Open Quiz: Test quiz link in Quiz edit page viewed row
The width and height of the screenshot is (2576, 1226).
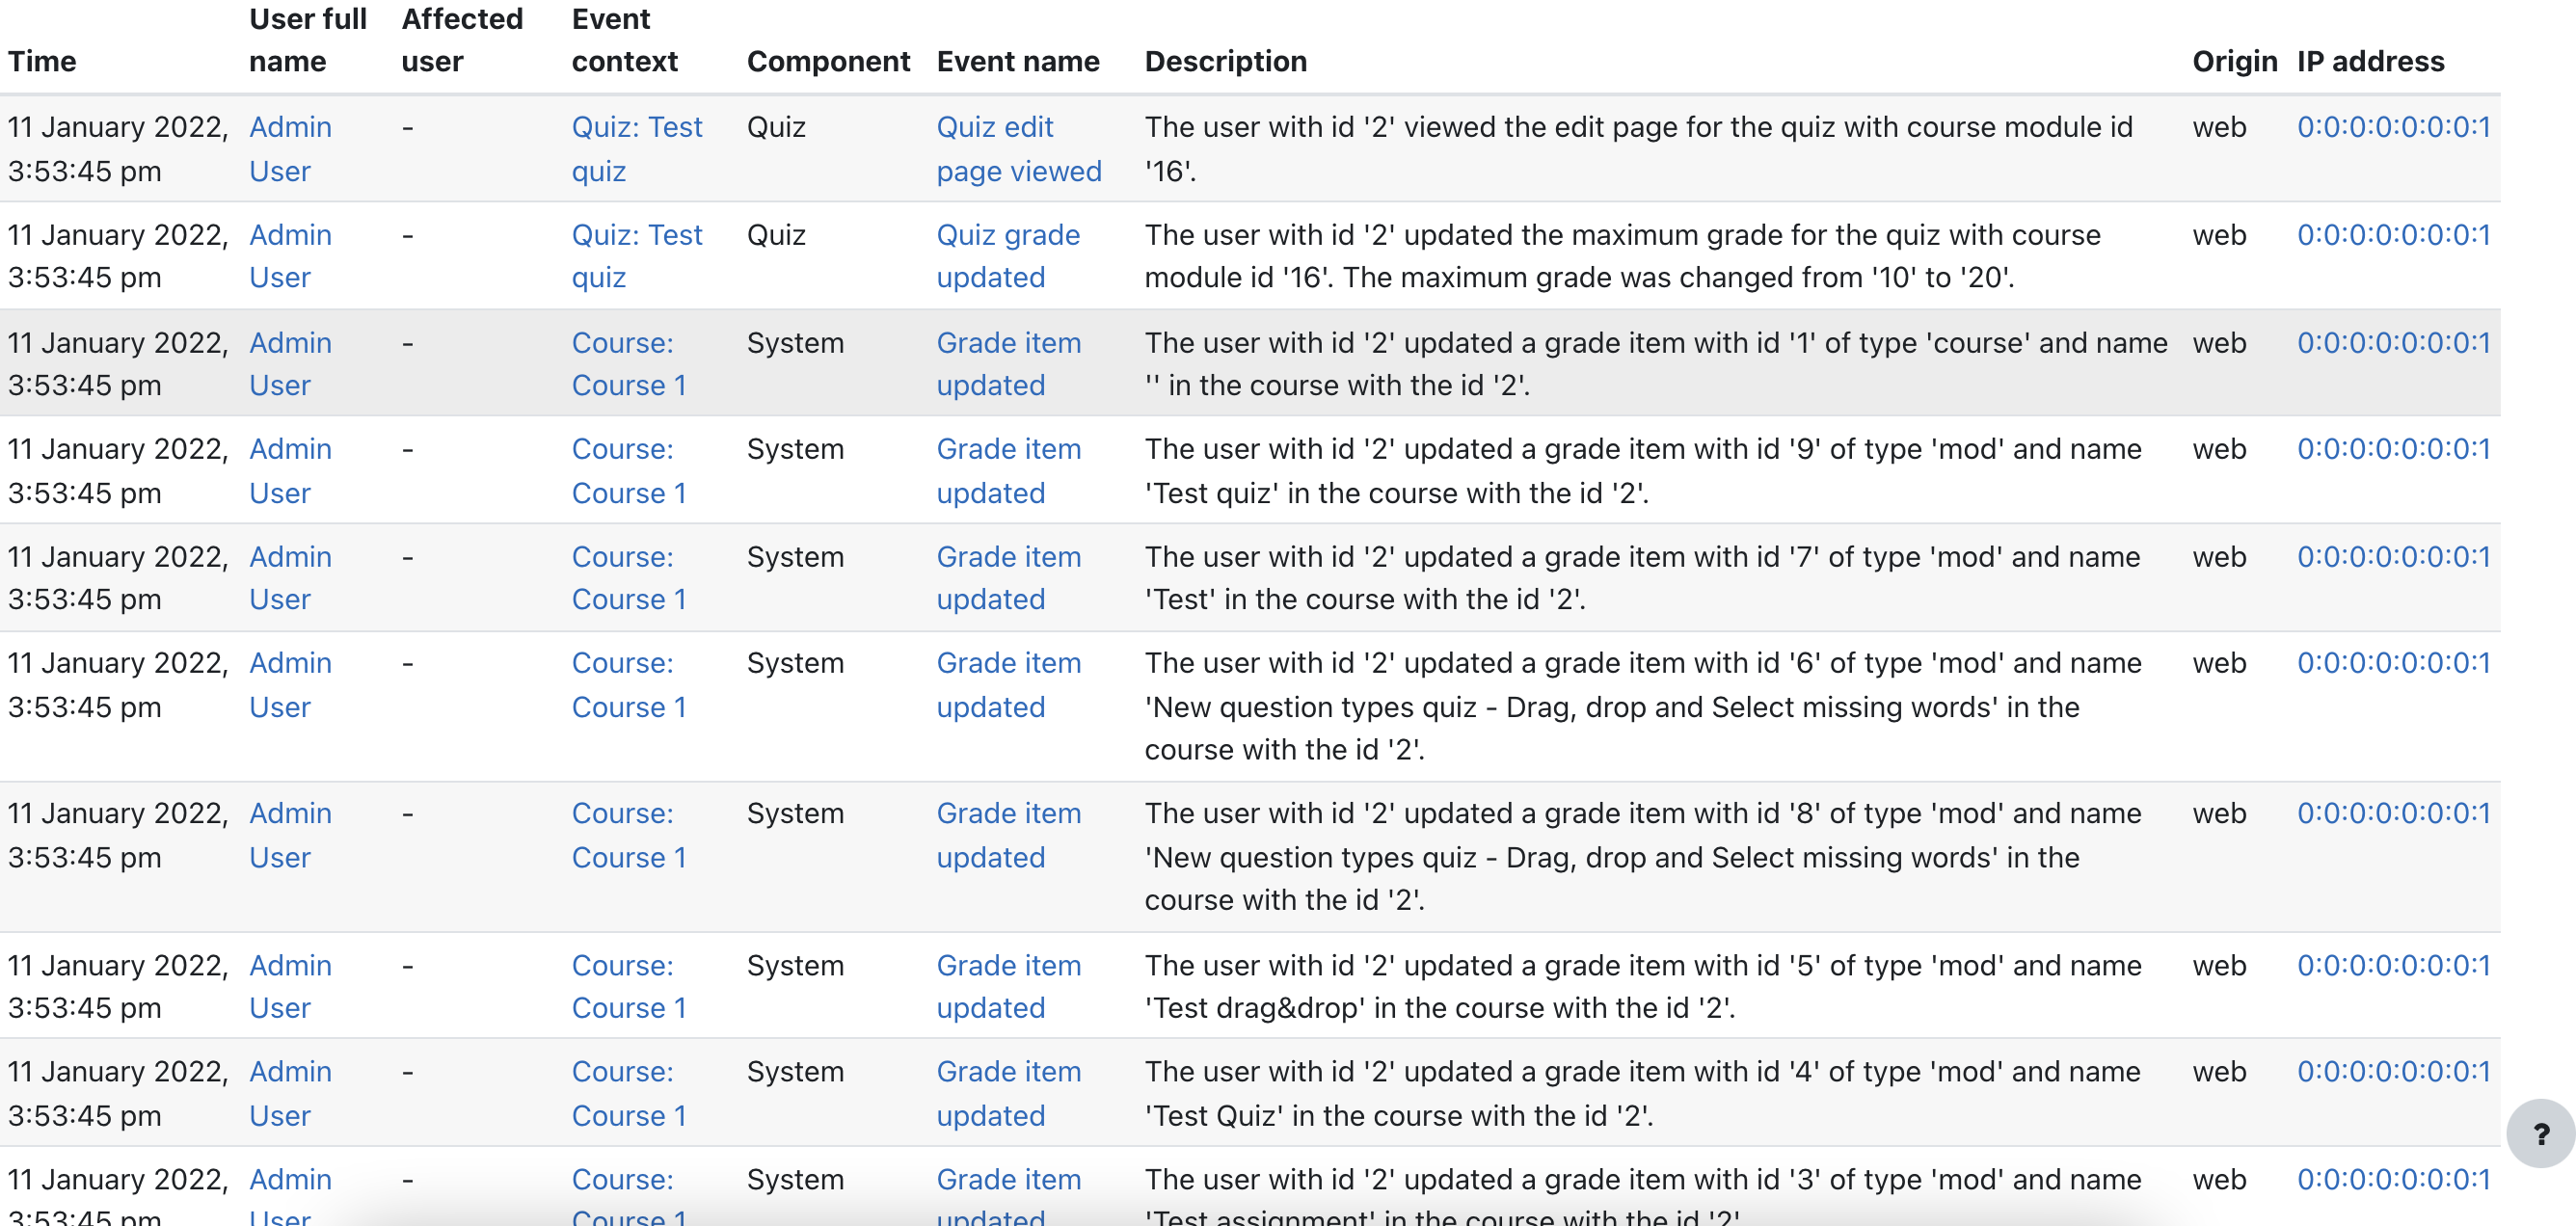pyautogui.click(x=637, y=149)
